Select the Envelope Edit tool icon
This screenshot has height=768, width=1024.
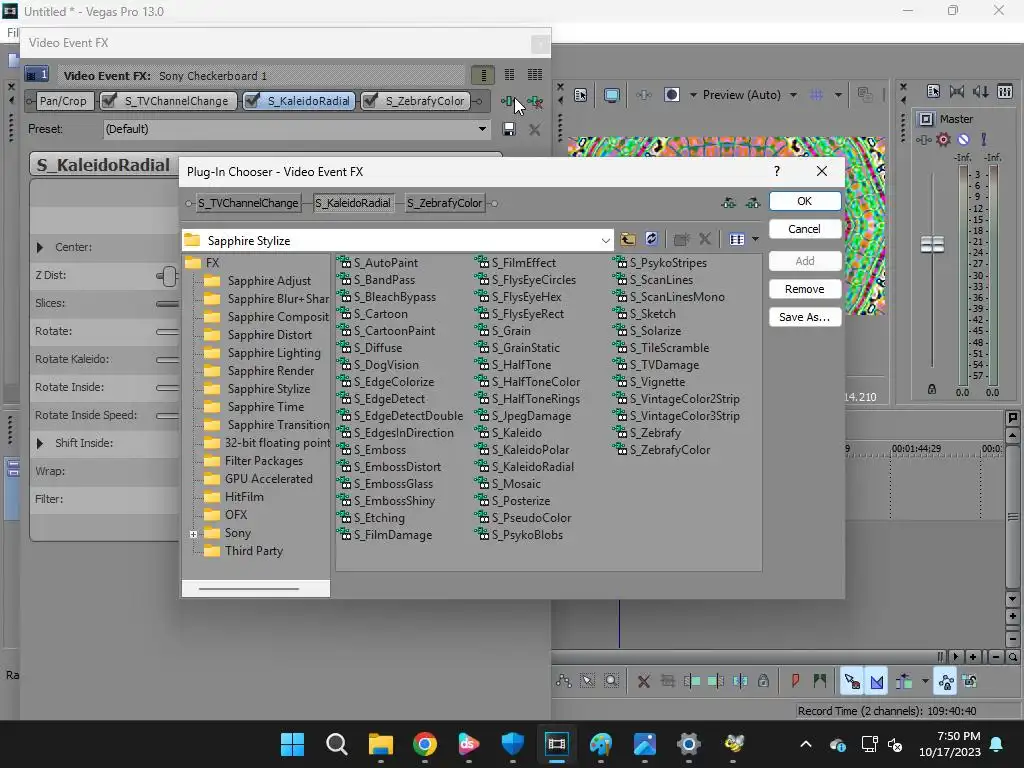coord(564,681)
